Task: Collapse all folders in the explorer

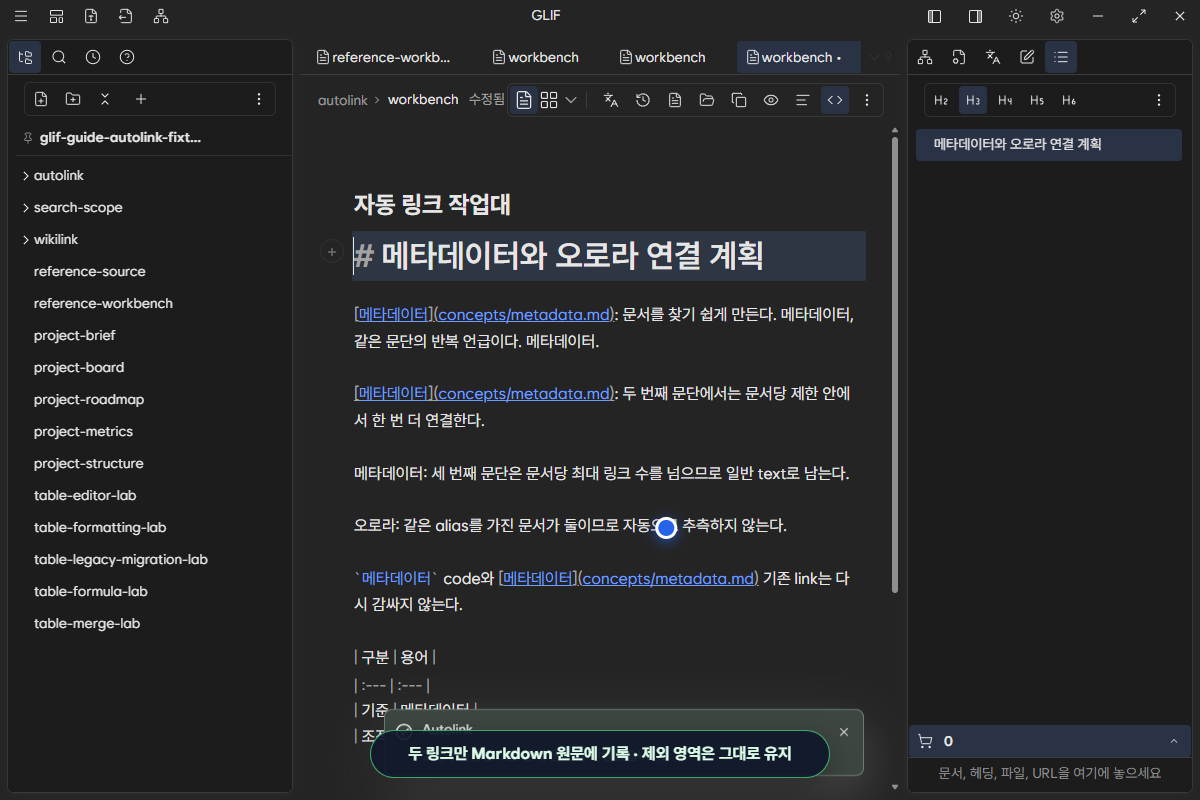Action: [x=105, y=99]
